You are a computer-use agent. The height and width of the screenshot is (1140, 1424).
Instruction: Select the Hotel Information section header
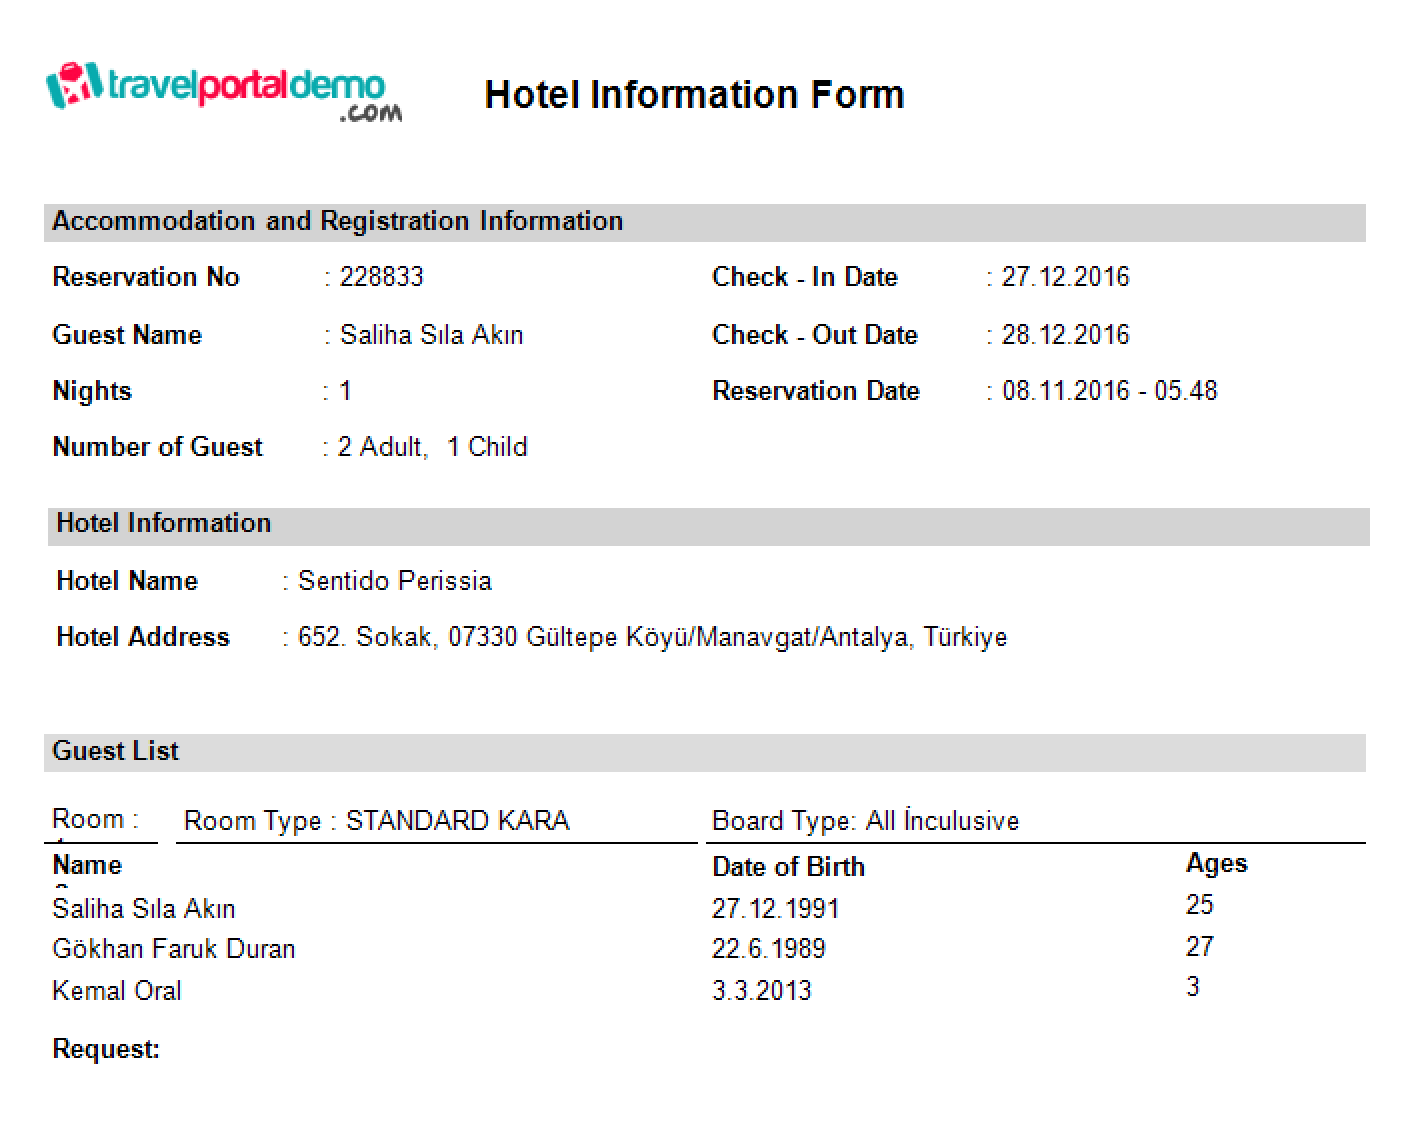[708, 525]
